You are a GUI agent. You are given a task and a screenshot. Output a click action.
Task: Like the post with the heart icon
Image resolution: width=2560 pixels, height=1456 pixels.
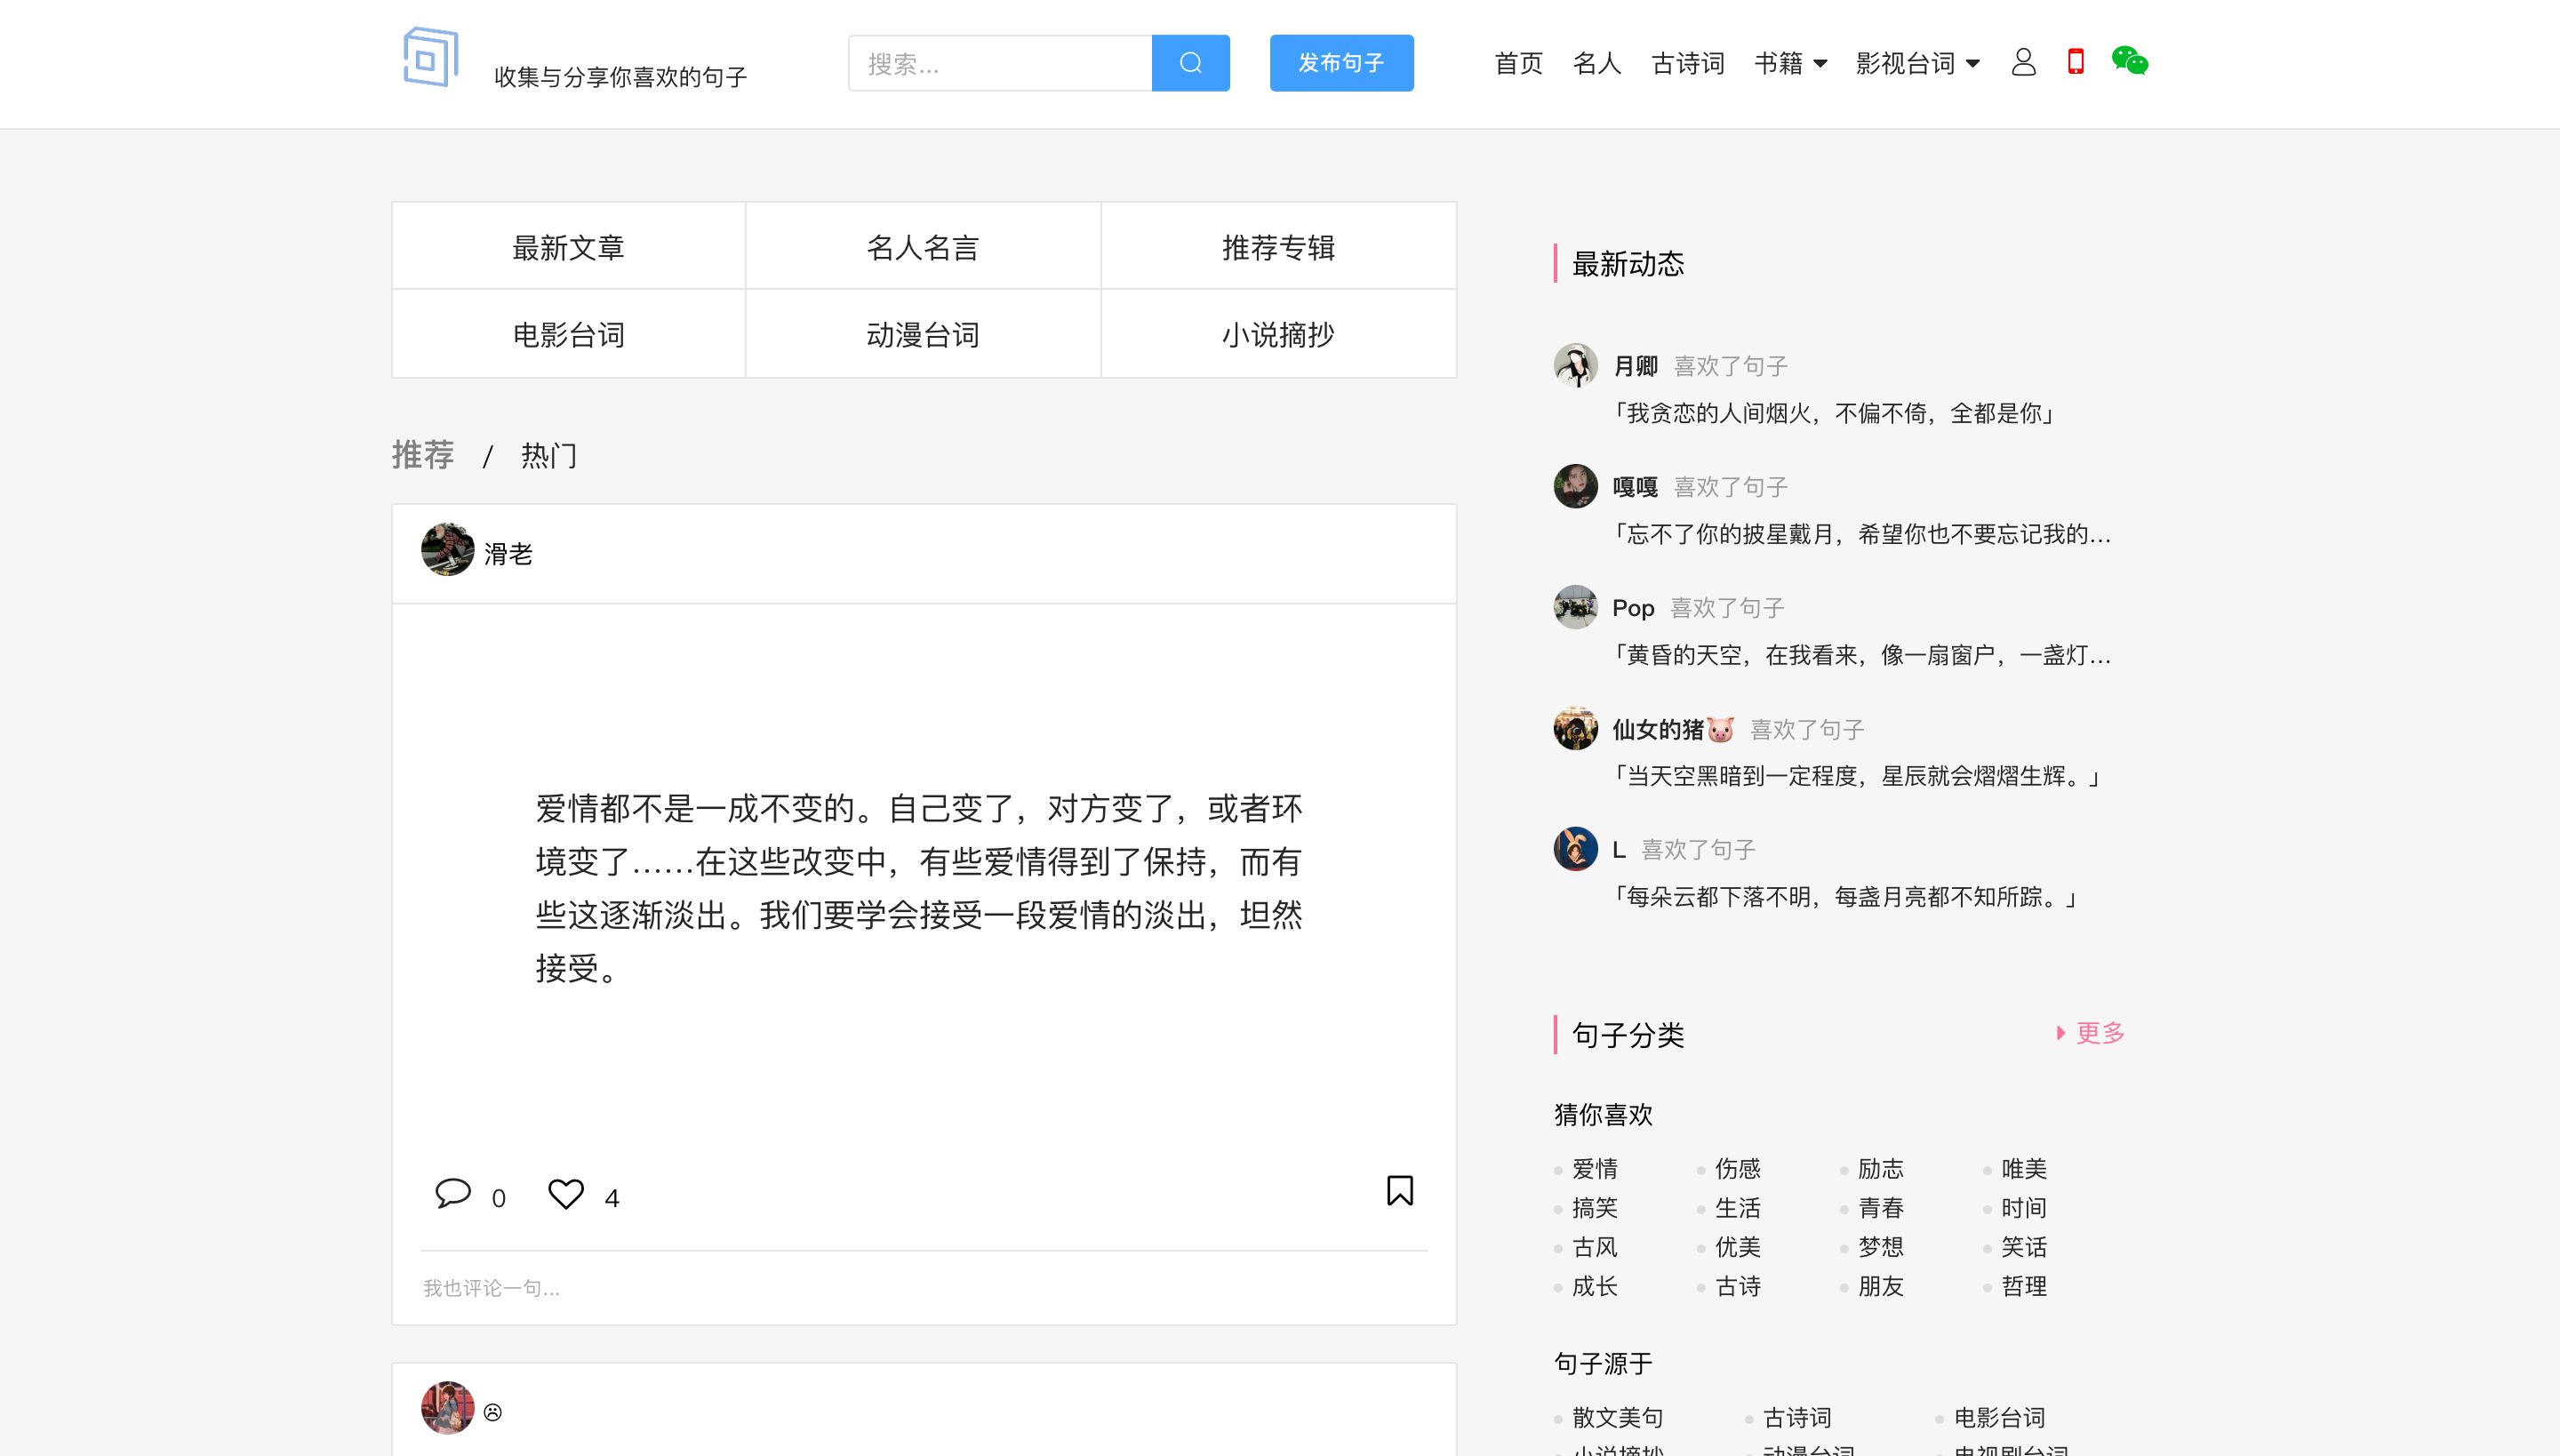[x=565, y=1194]
